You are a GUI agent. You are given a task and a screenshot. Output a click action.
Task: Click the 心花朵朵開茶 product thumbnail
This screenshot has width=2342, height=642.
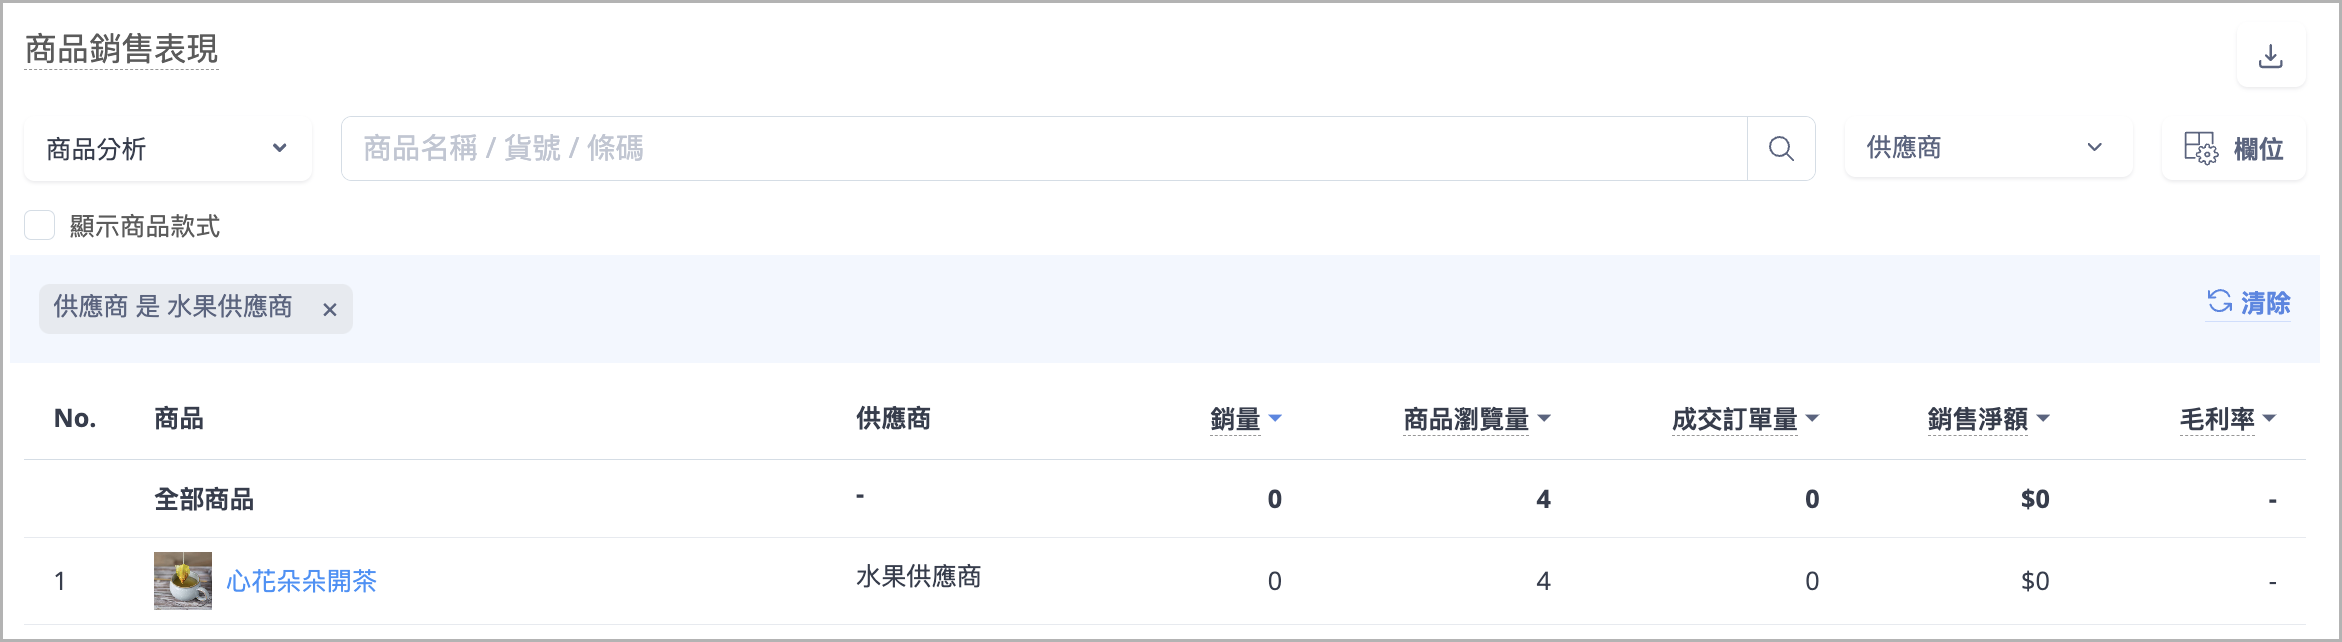pyautogui.click(x=183, y=581)
